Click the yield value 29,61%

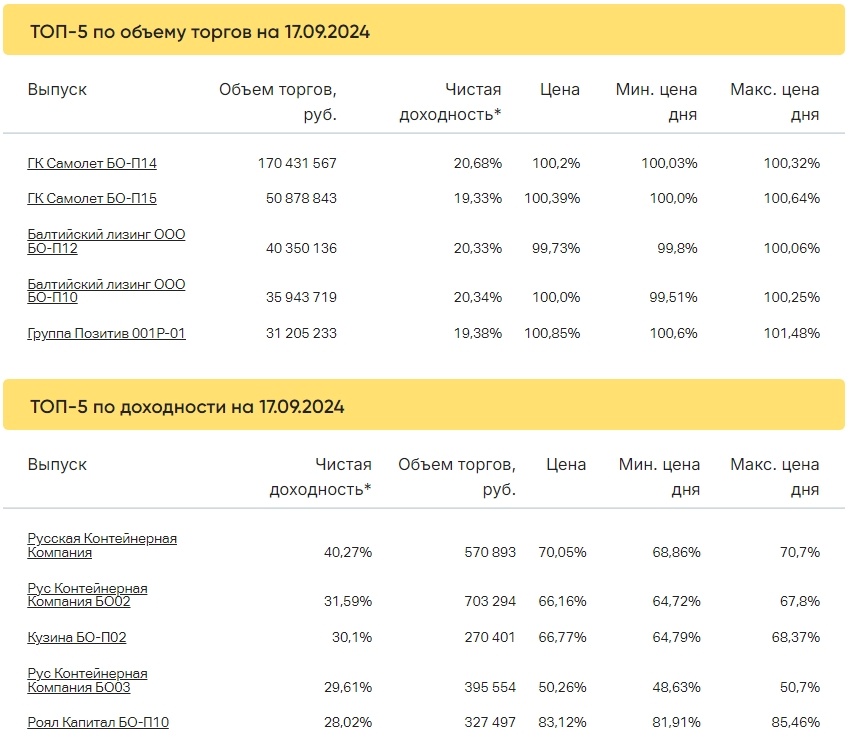pos(348,687)
